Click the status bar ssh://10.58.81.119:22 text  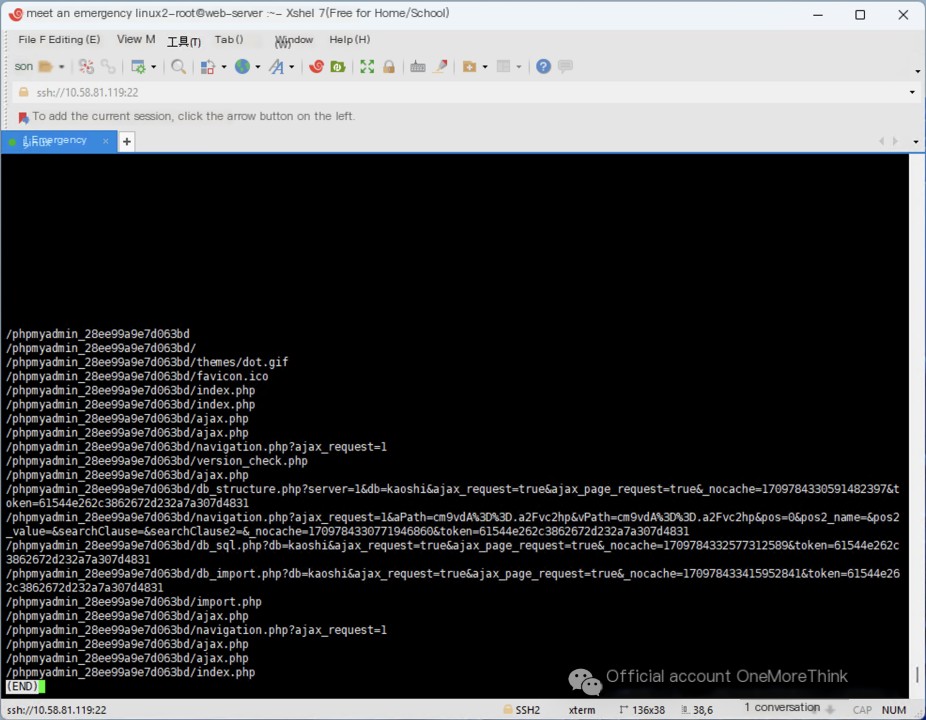pos(57,709)
